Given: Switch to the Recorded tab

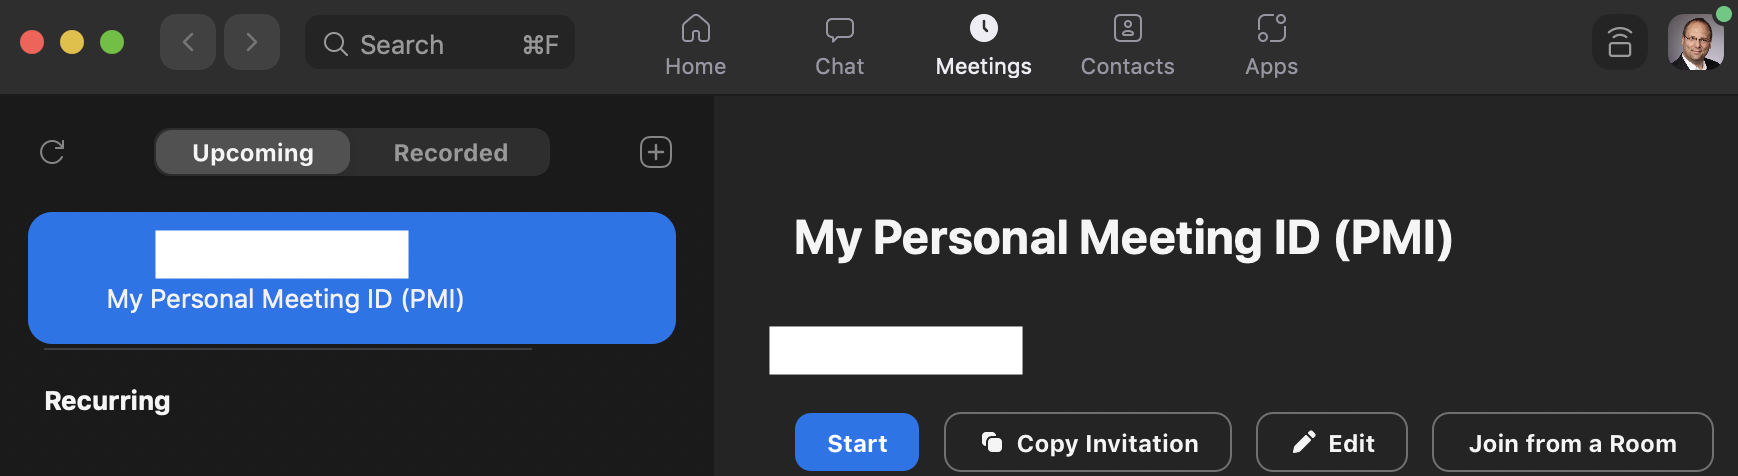Looking at the screenshot, I should click(451, 152).
